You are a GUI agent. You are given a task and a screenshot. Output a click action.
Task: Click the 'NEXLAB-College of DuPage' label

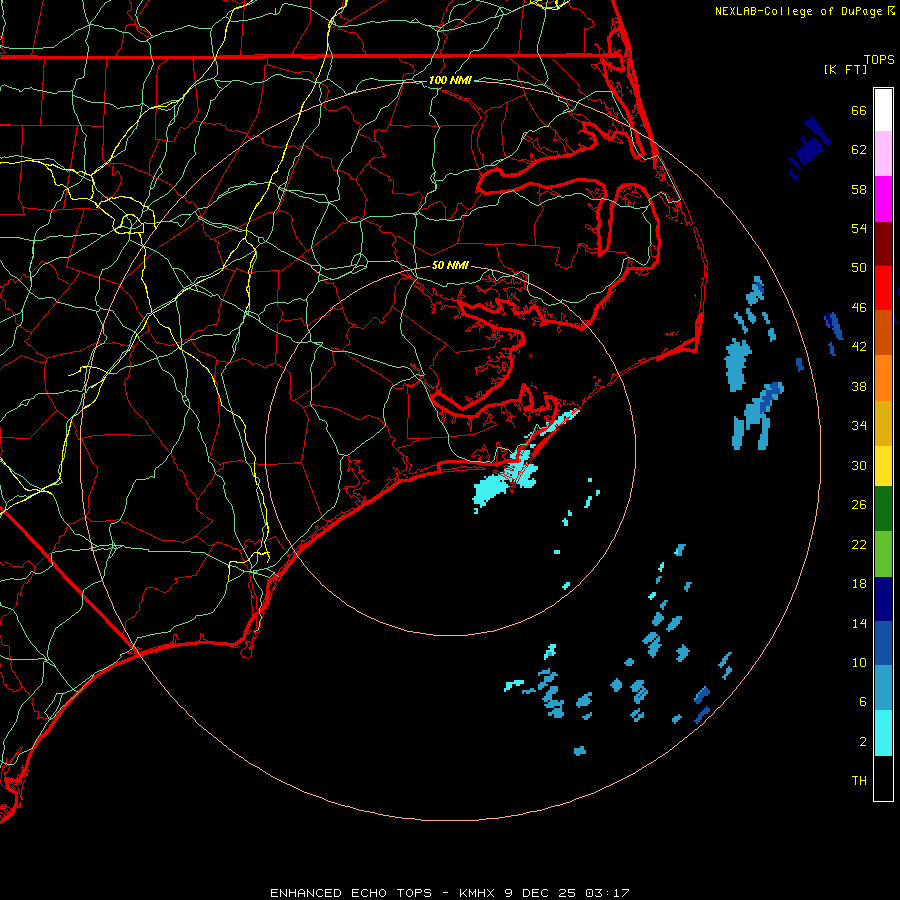click(800, 11)
